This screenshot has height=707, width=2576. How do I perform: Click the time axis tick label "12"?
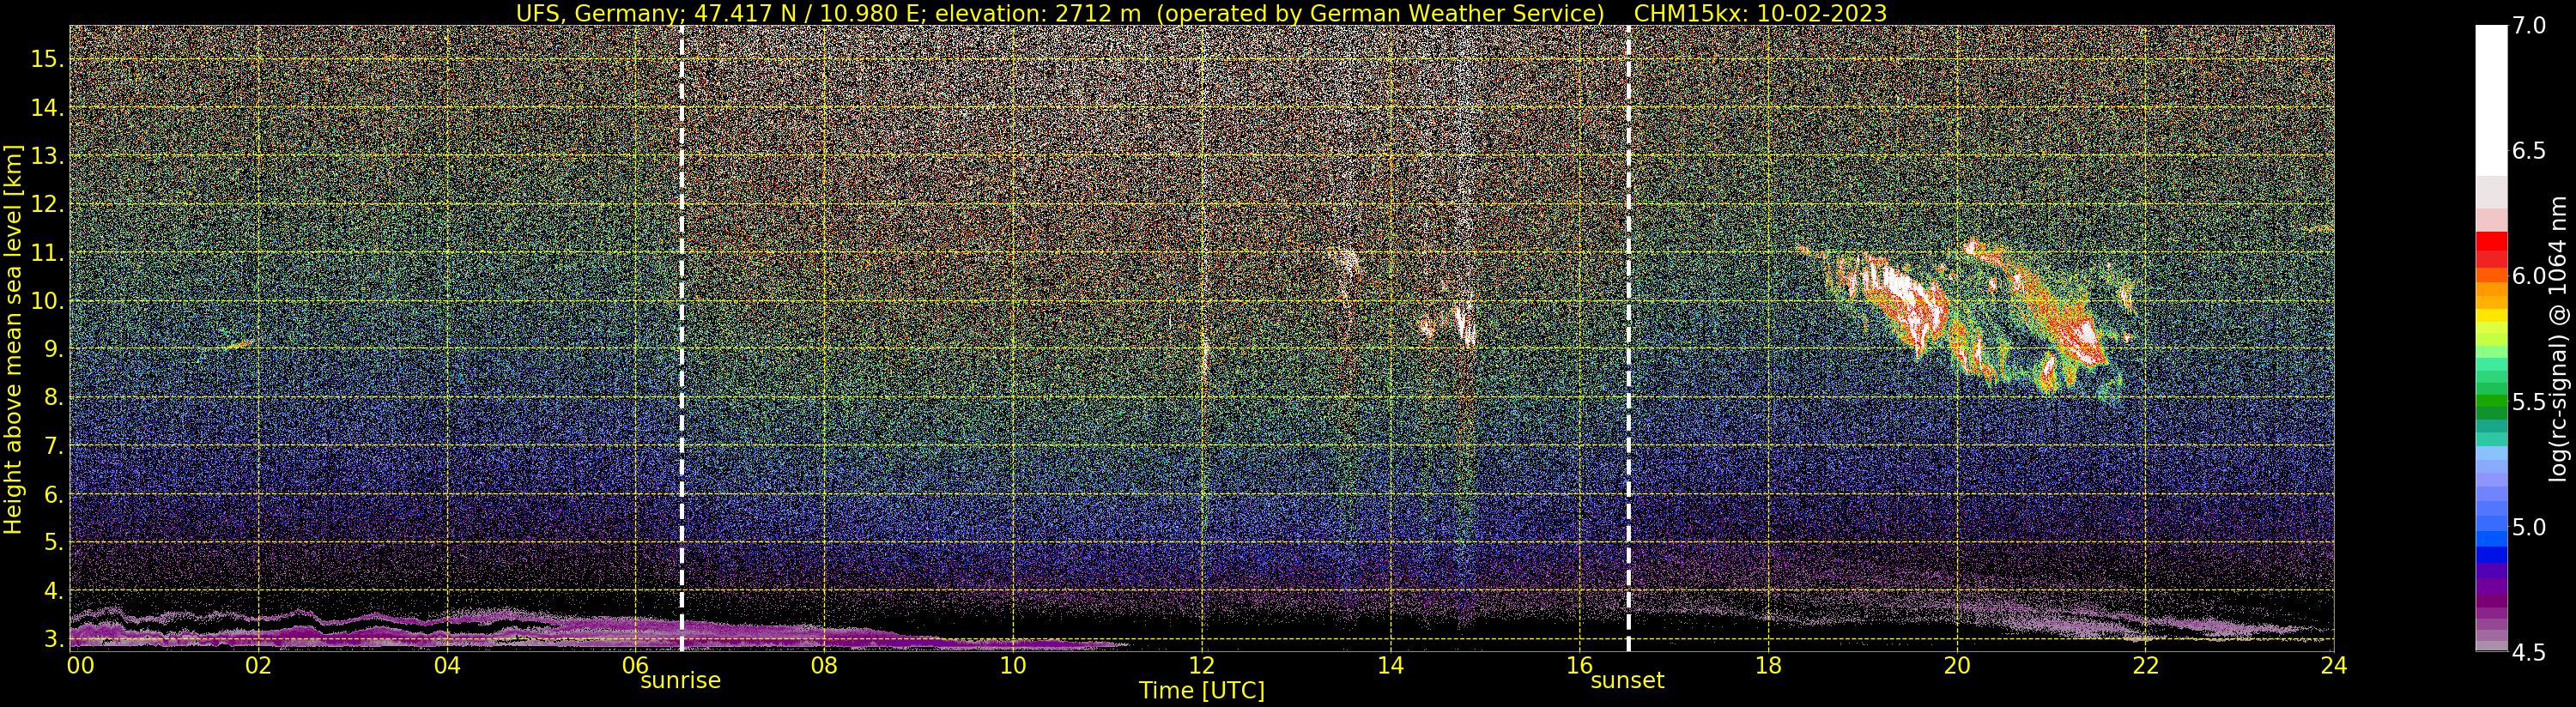pyautogui.click(x=1202, y=665)
